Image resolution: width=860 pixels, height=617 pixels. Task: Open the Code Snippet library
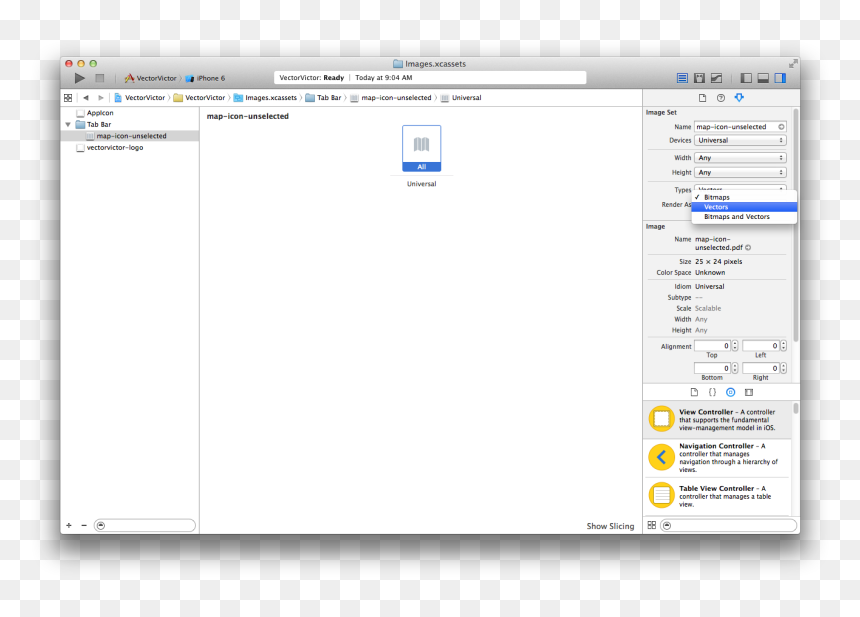pyautogui.click(x=712, y=392)
